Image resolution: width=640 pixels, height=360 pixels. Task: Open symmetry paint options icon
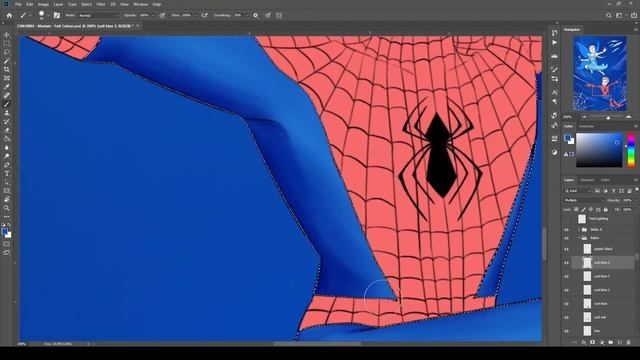(279, 16)
